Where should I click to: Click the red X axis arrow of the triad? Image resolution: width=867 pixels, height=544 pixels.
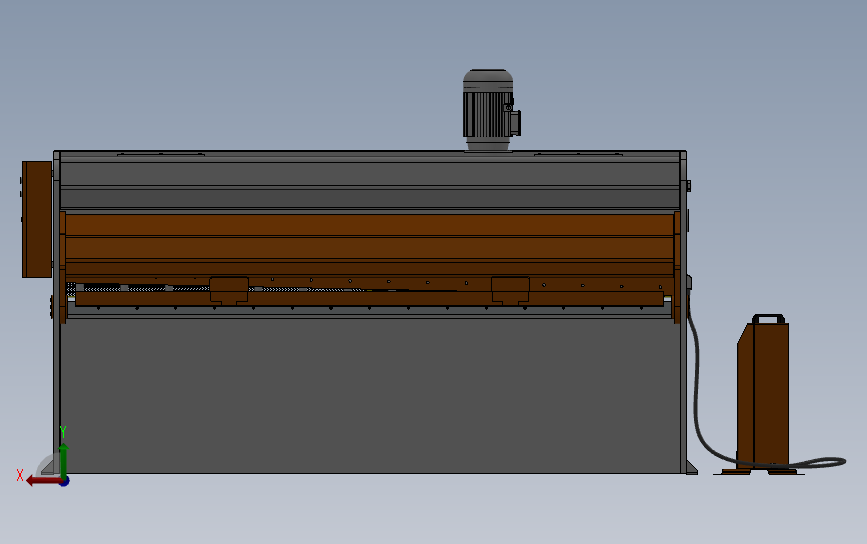[x=43, y=481]
